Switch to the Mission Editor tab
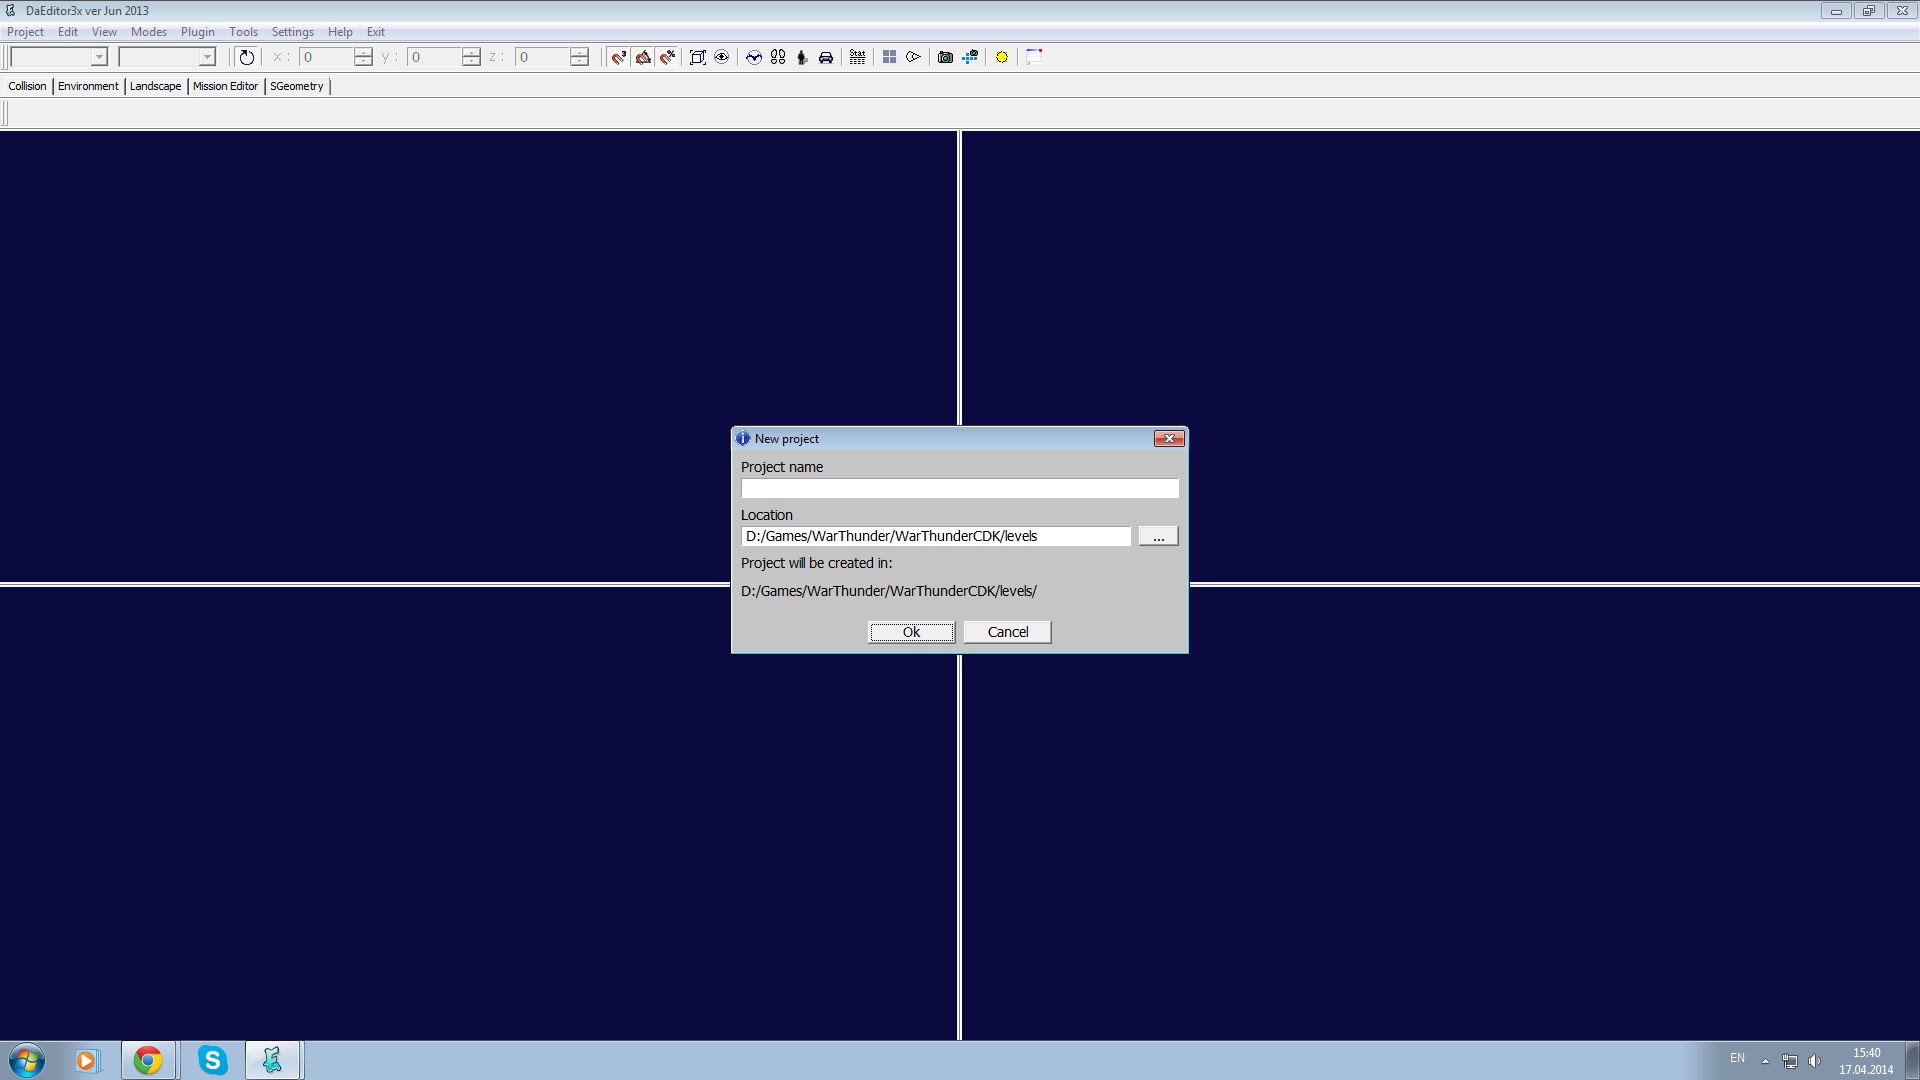Viewport: 1920px width, 1080px height. coord(225,86)
